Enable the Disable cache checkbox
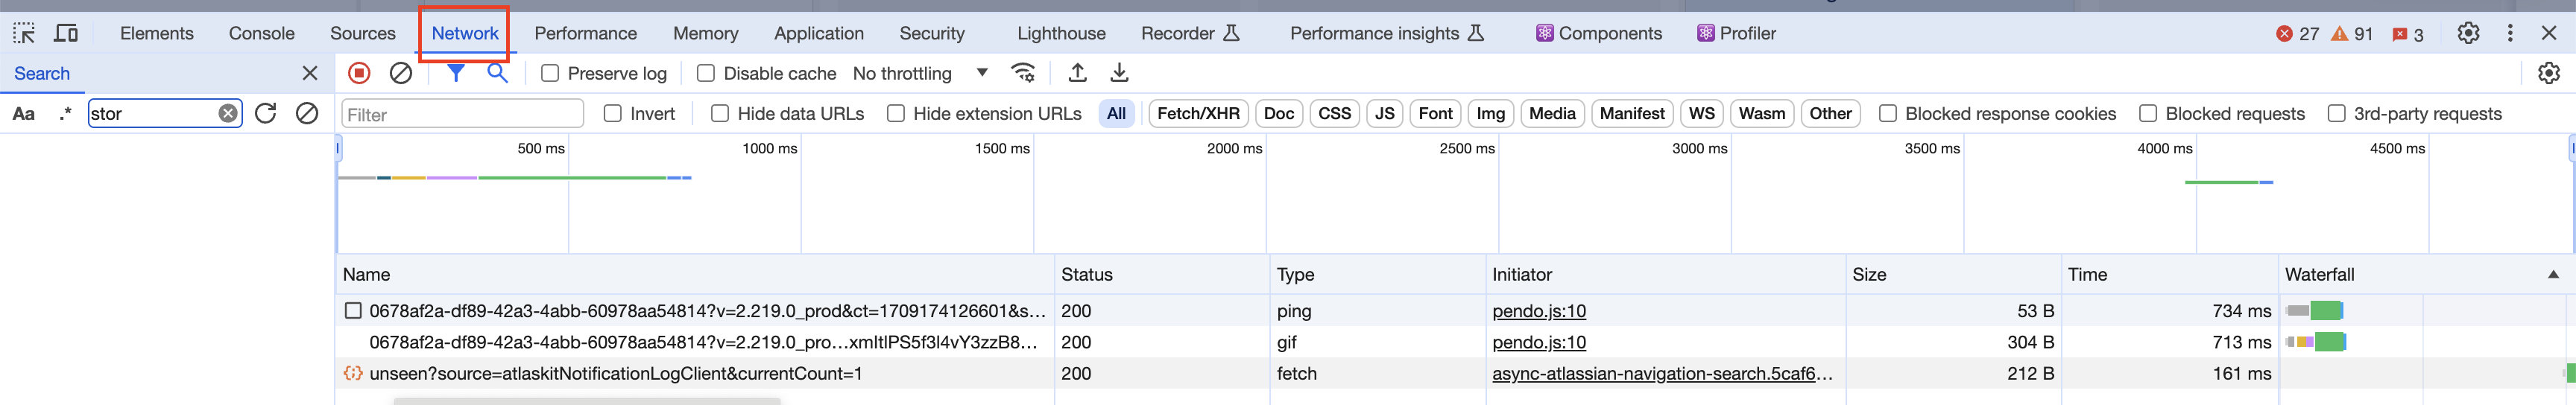The image size is (2576, 405). click(706, 73)
